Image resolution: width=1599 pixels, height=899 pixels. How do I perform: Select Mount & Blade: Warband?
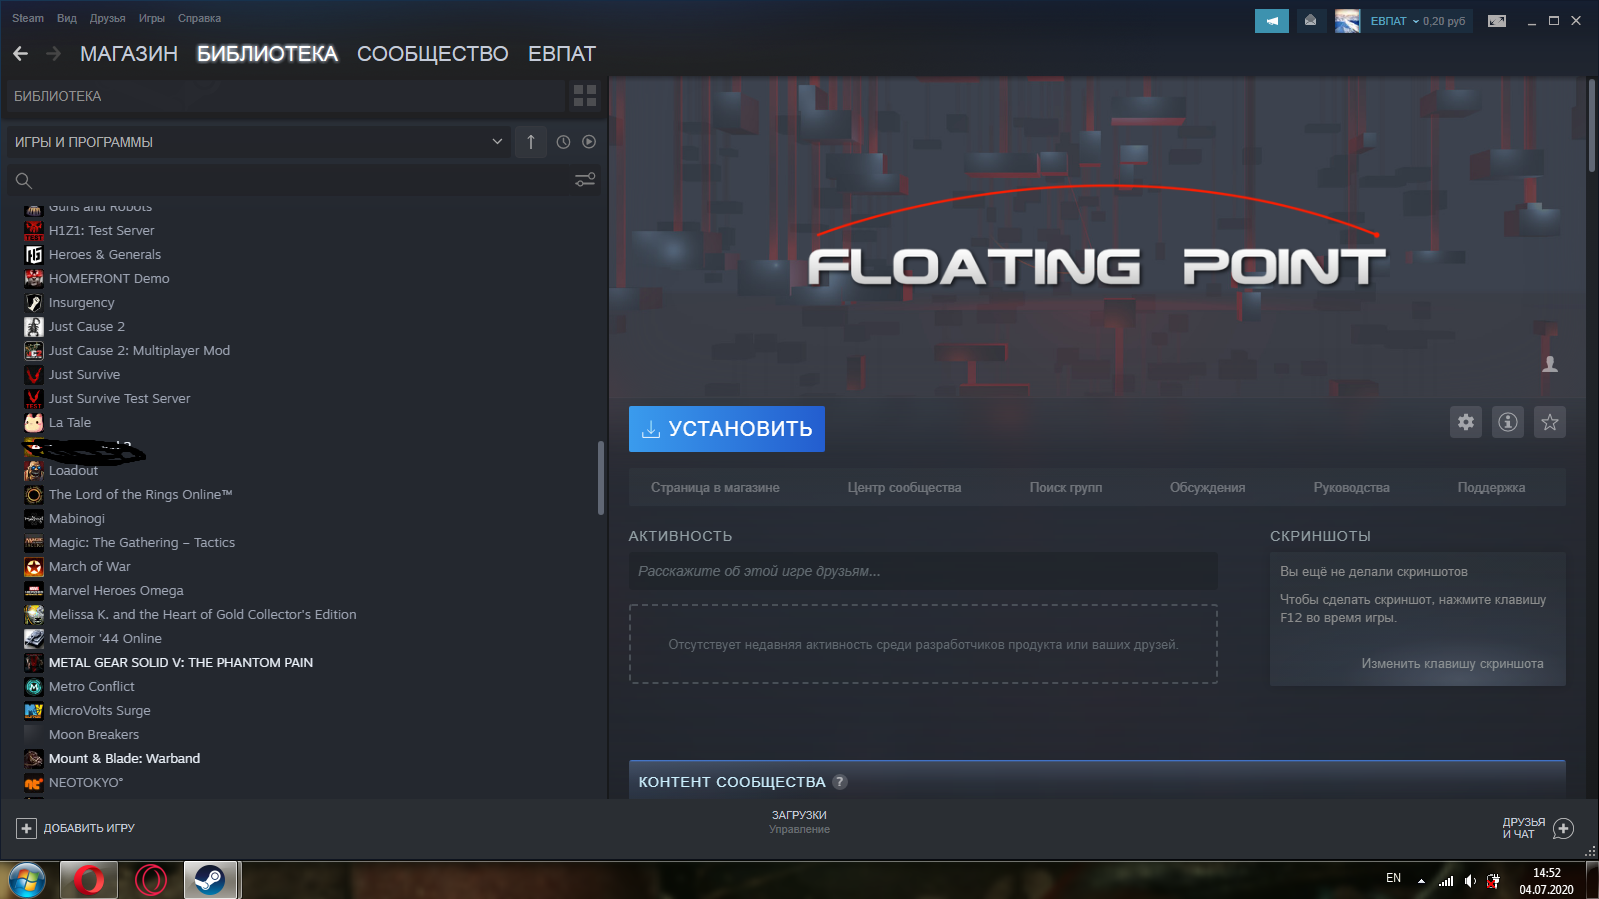tap(124, 758)
